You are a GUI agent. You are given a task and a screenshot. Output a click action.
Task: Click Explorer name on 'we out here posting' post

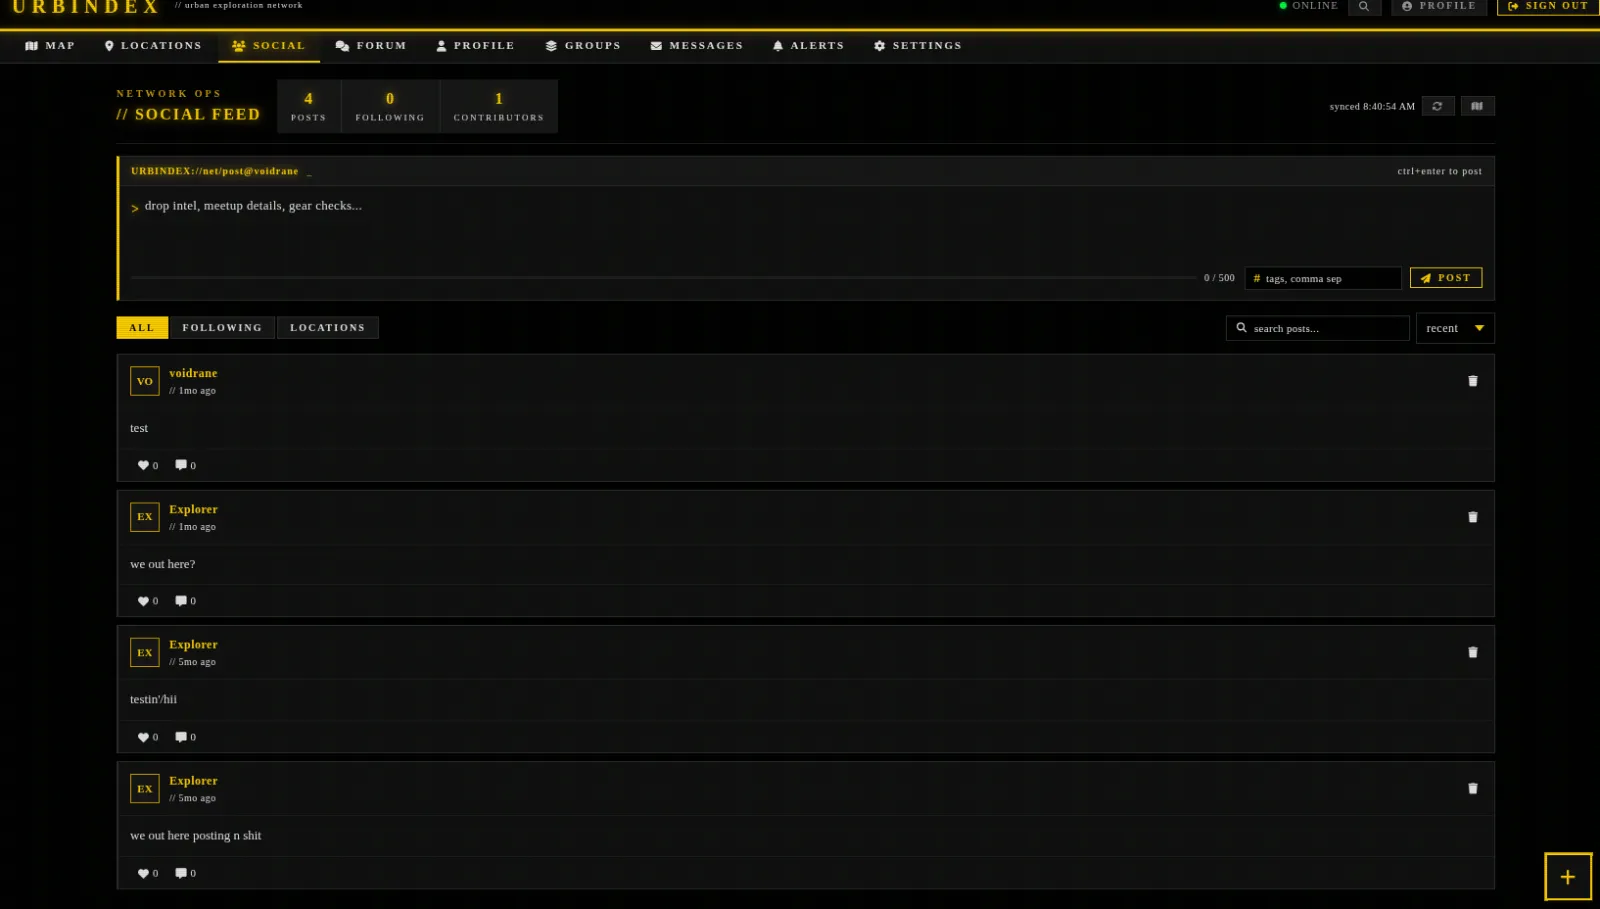193,781
